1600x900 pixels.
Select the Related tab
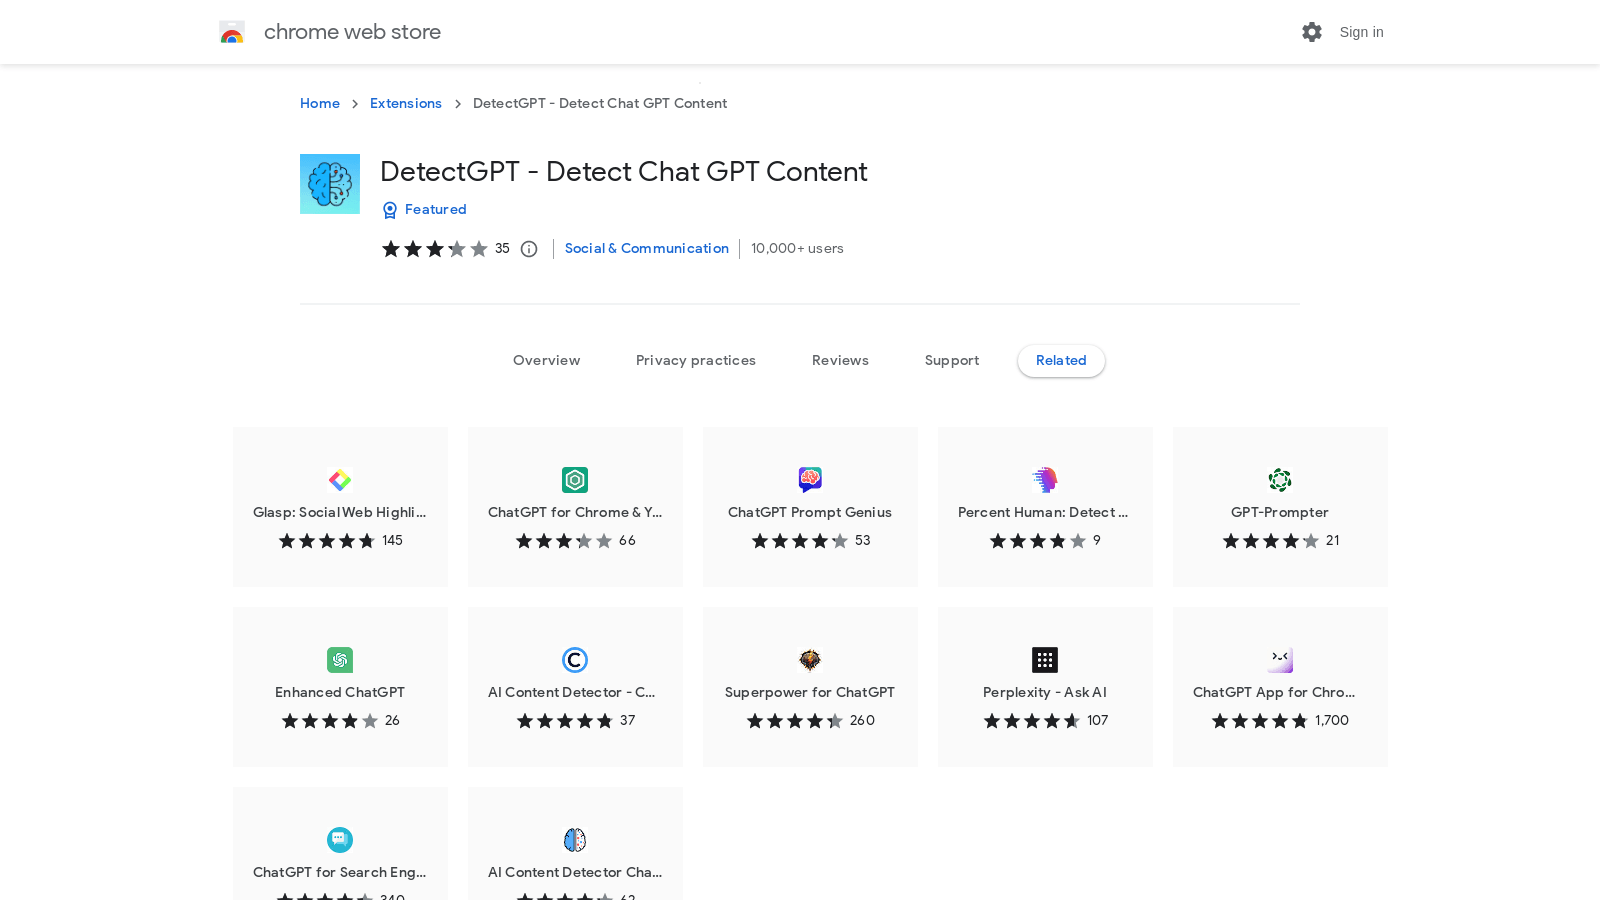1061,361
